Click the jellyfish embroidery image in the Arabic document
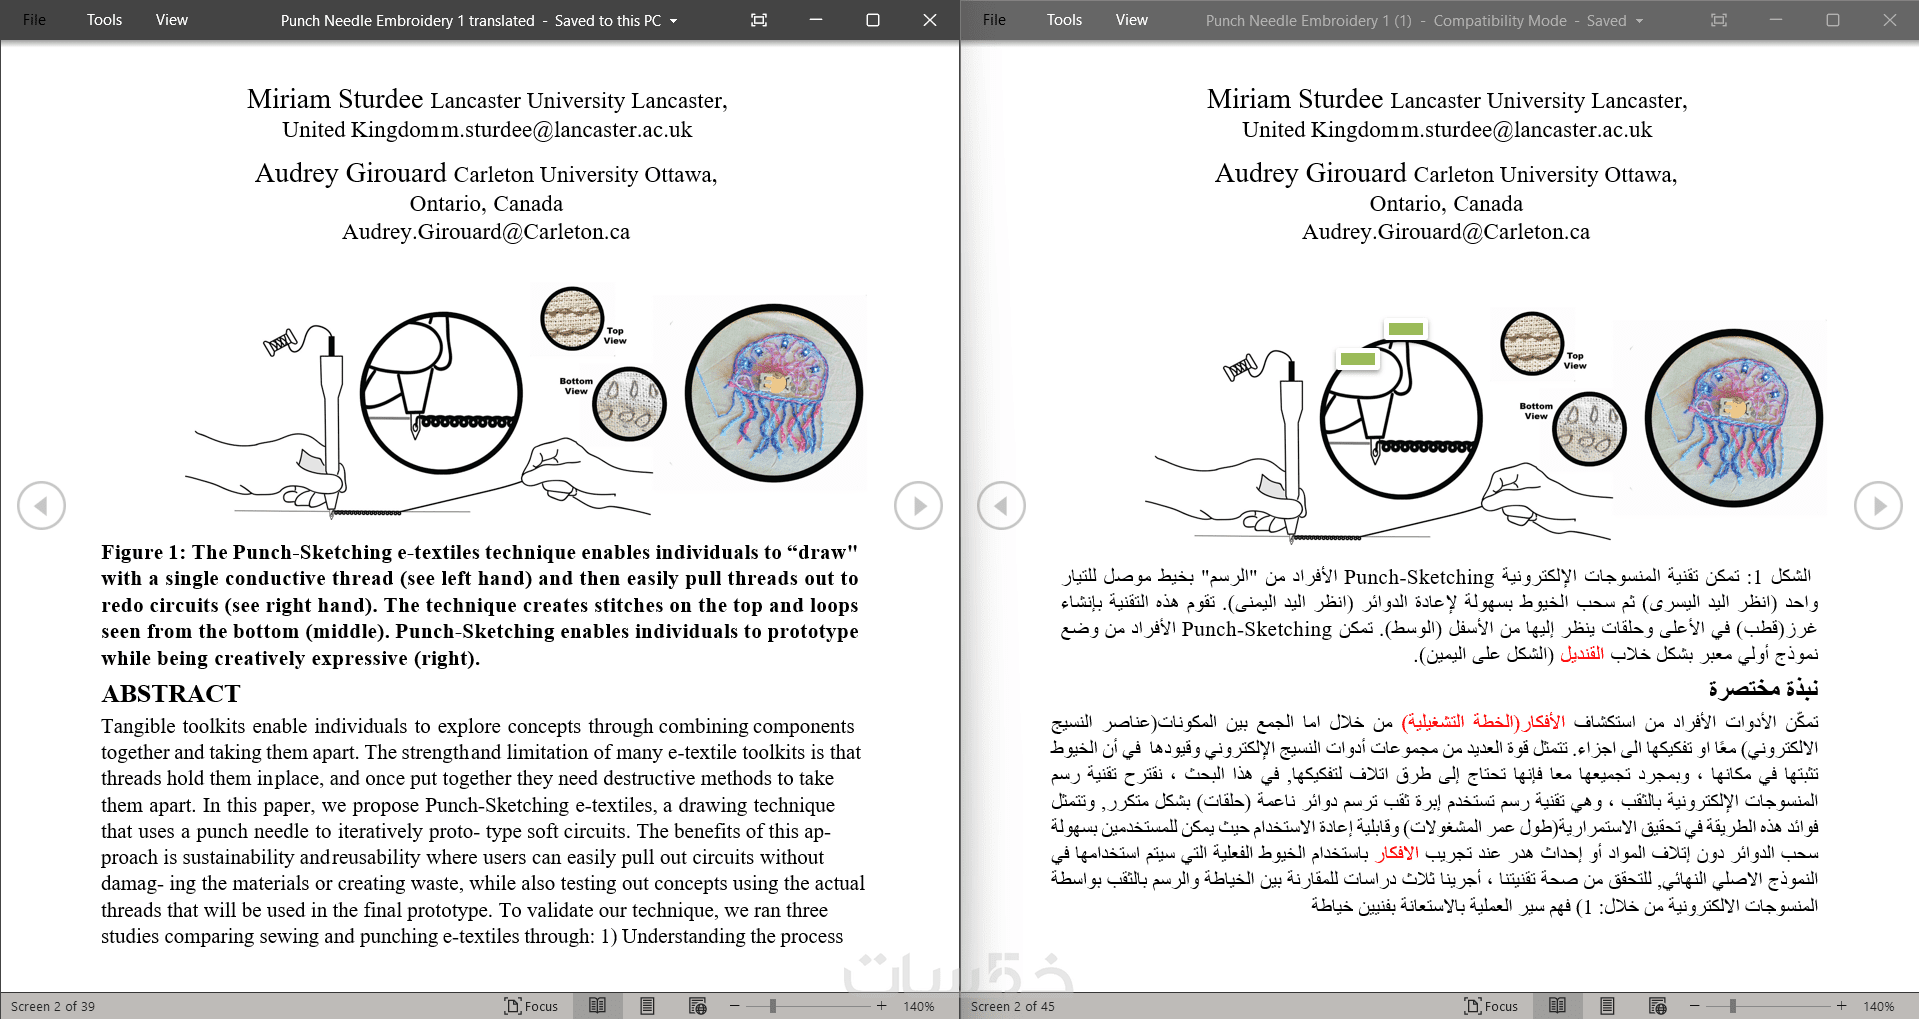This screenshot has width=1919, height=1019. 1734,418
